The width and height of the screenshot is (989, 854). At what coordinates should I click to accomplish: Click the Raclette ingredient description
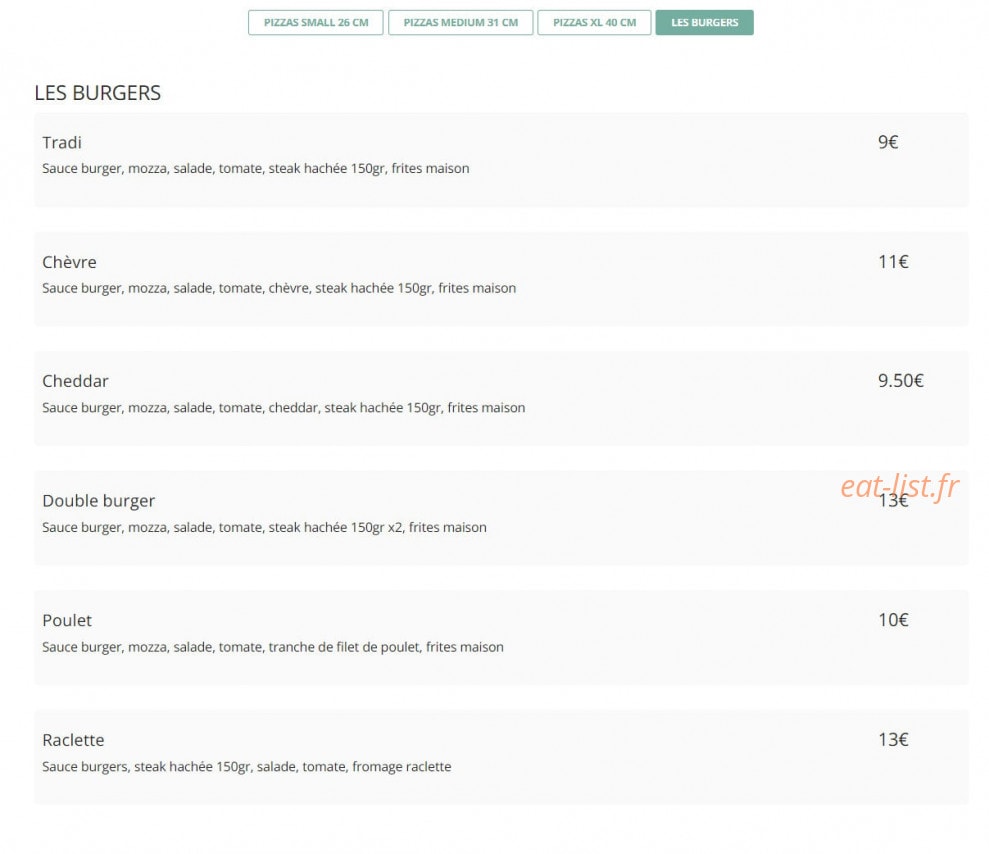[247, 767]
